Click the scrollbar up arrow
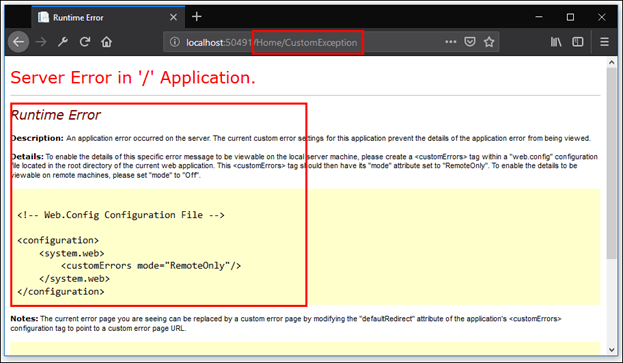Screen dimensions: 623x363 click(611, 62)
